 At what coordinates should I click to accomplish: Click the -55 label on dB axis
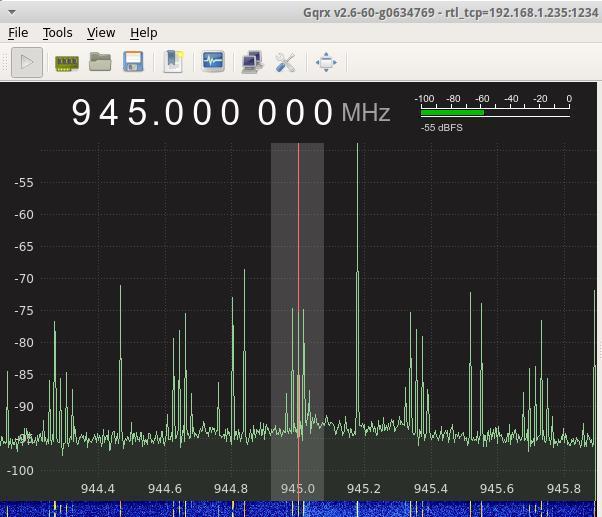pyautogui.click(x=24, y=182)
